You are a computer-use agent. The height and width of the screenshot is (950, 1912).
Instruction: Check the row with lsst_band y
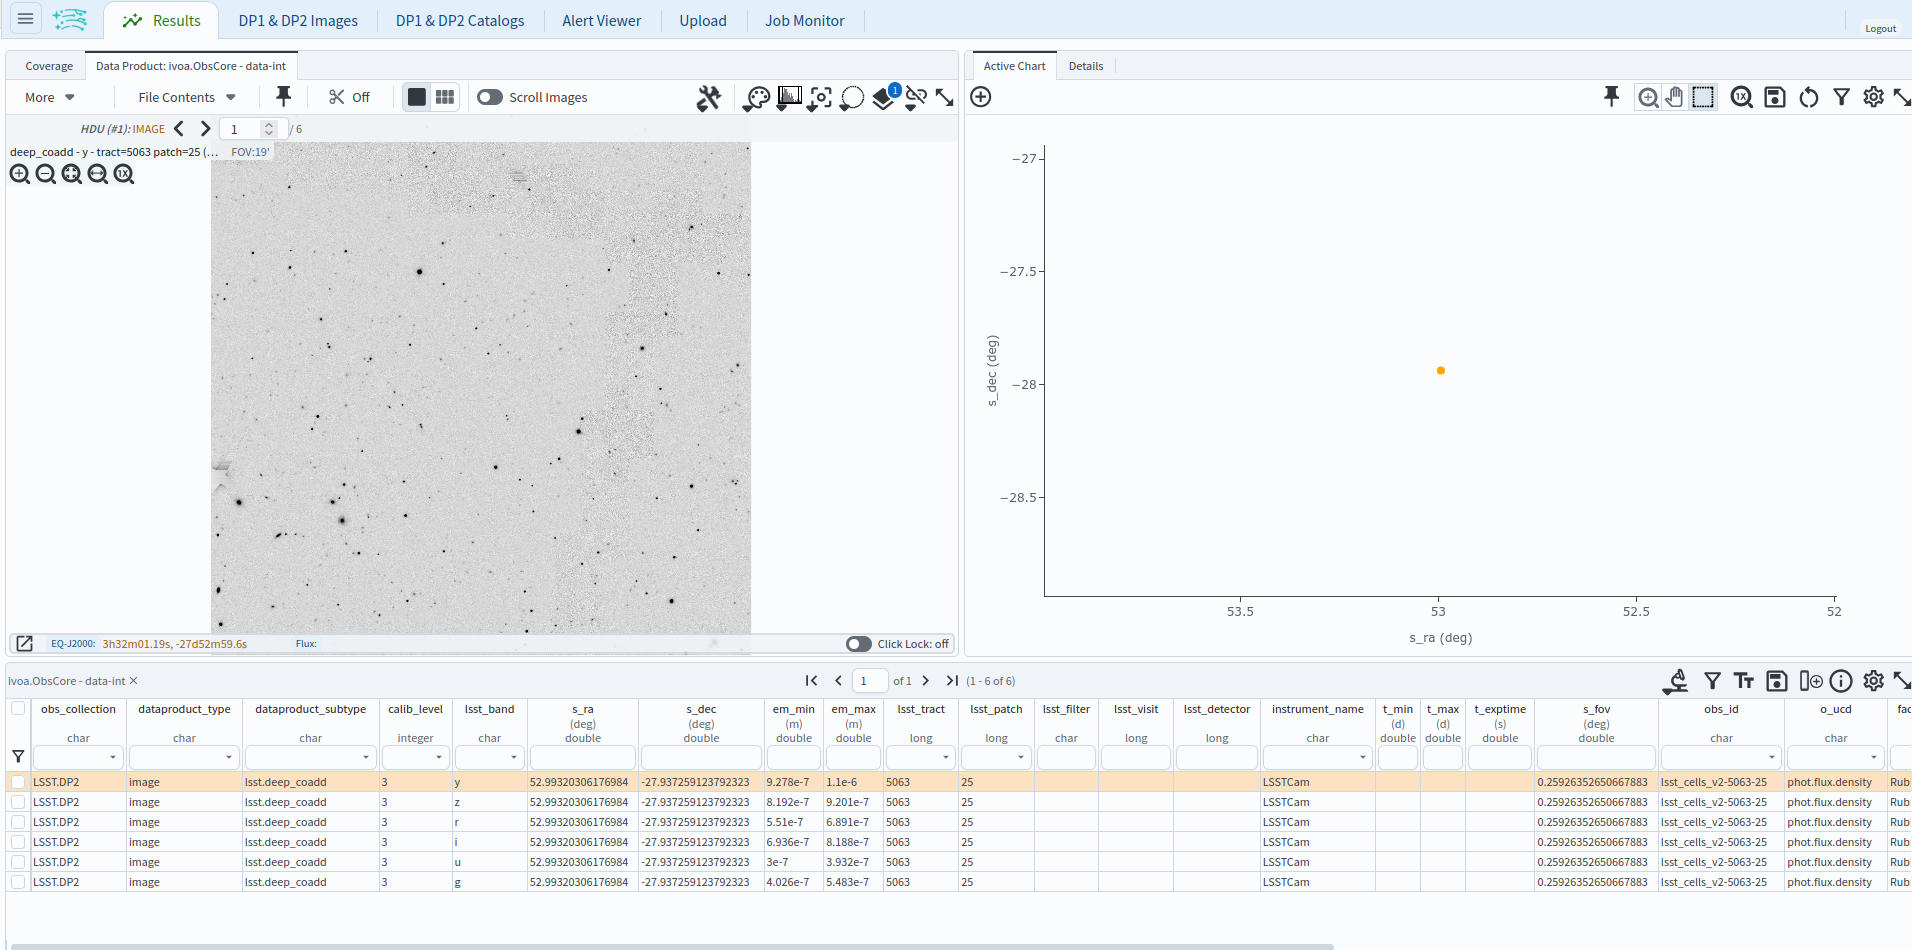(x=18, y=782)
